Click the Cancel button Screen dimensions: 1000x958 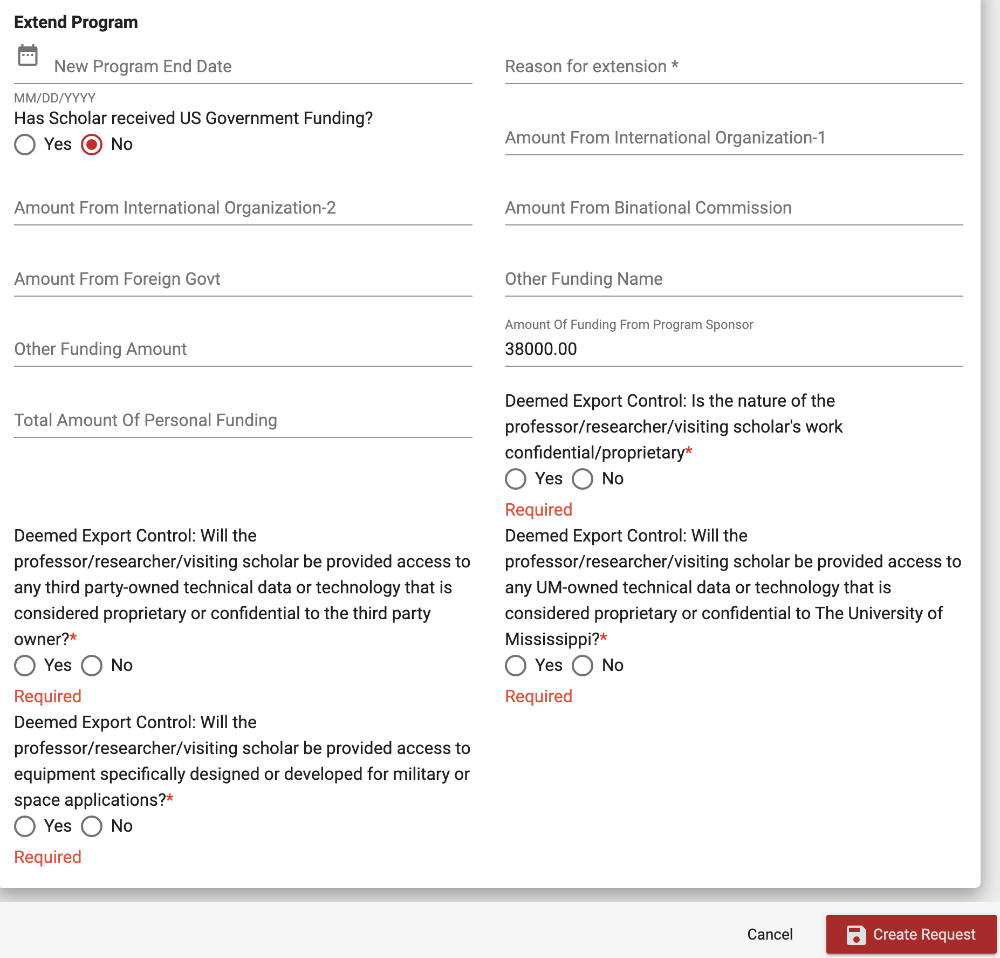(x=769, y=934)
